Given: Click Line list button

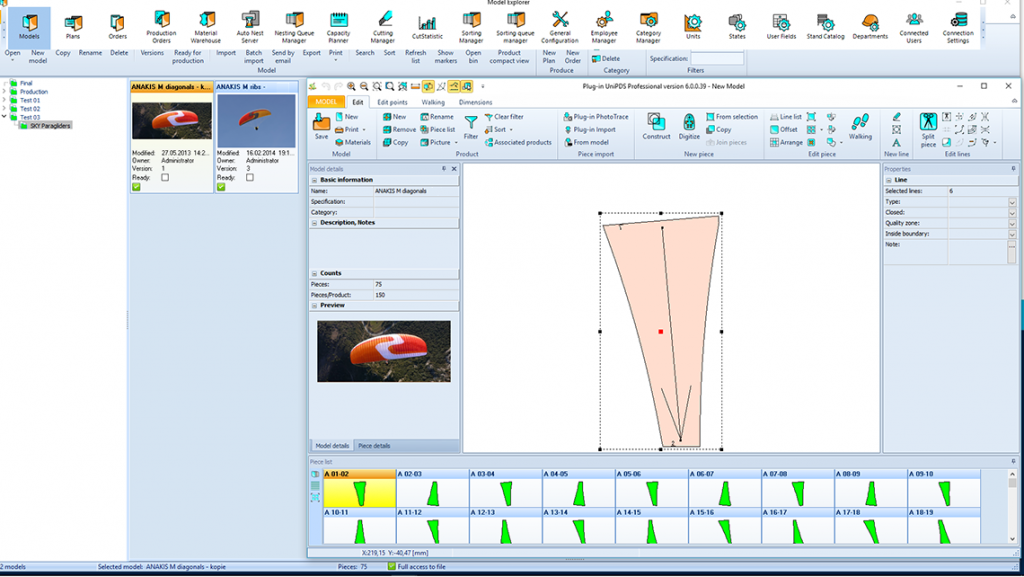Looking at the screenshot, I should coord(786,117).
